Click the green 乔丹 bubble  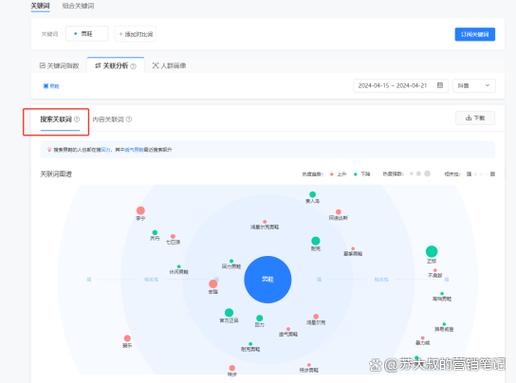coord(155,232)
